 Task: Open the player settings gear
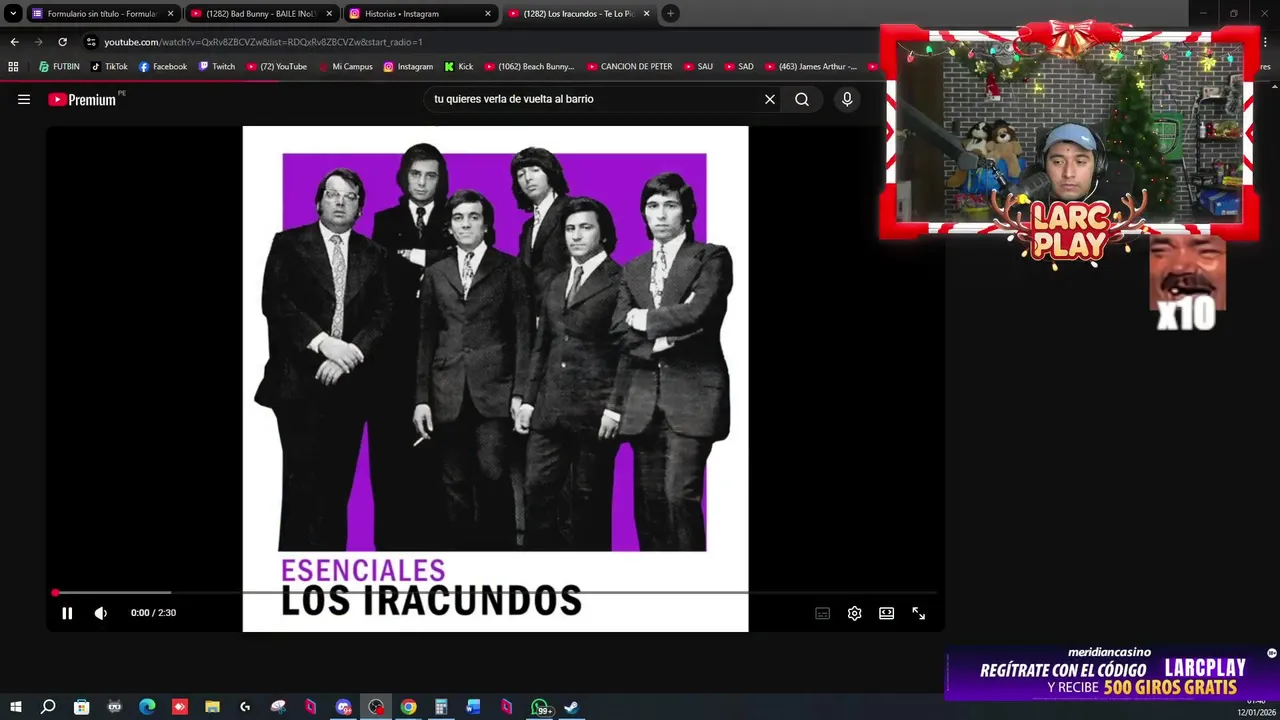click(x=854, y=613)
